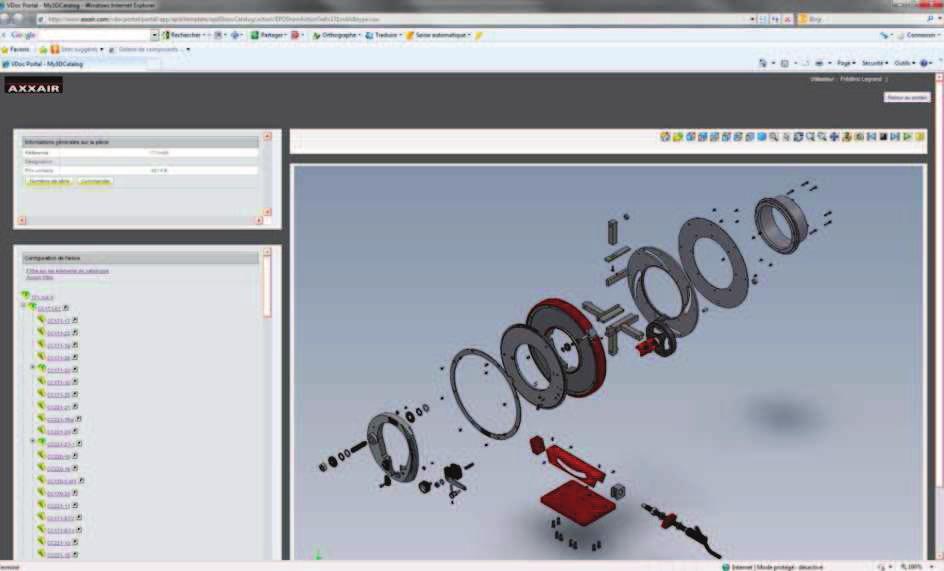Click the component tree panel scrollbar thumb
The height and width of the screenshot is (571, 944).
[x=267, y=287]
